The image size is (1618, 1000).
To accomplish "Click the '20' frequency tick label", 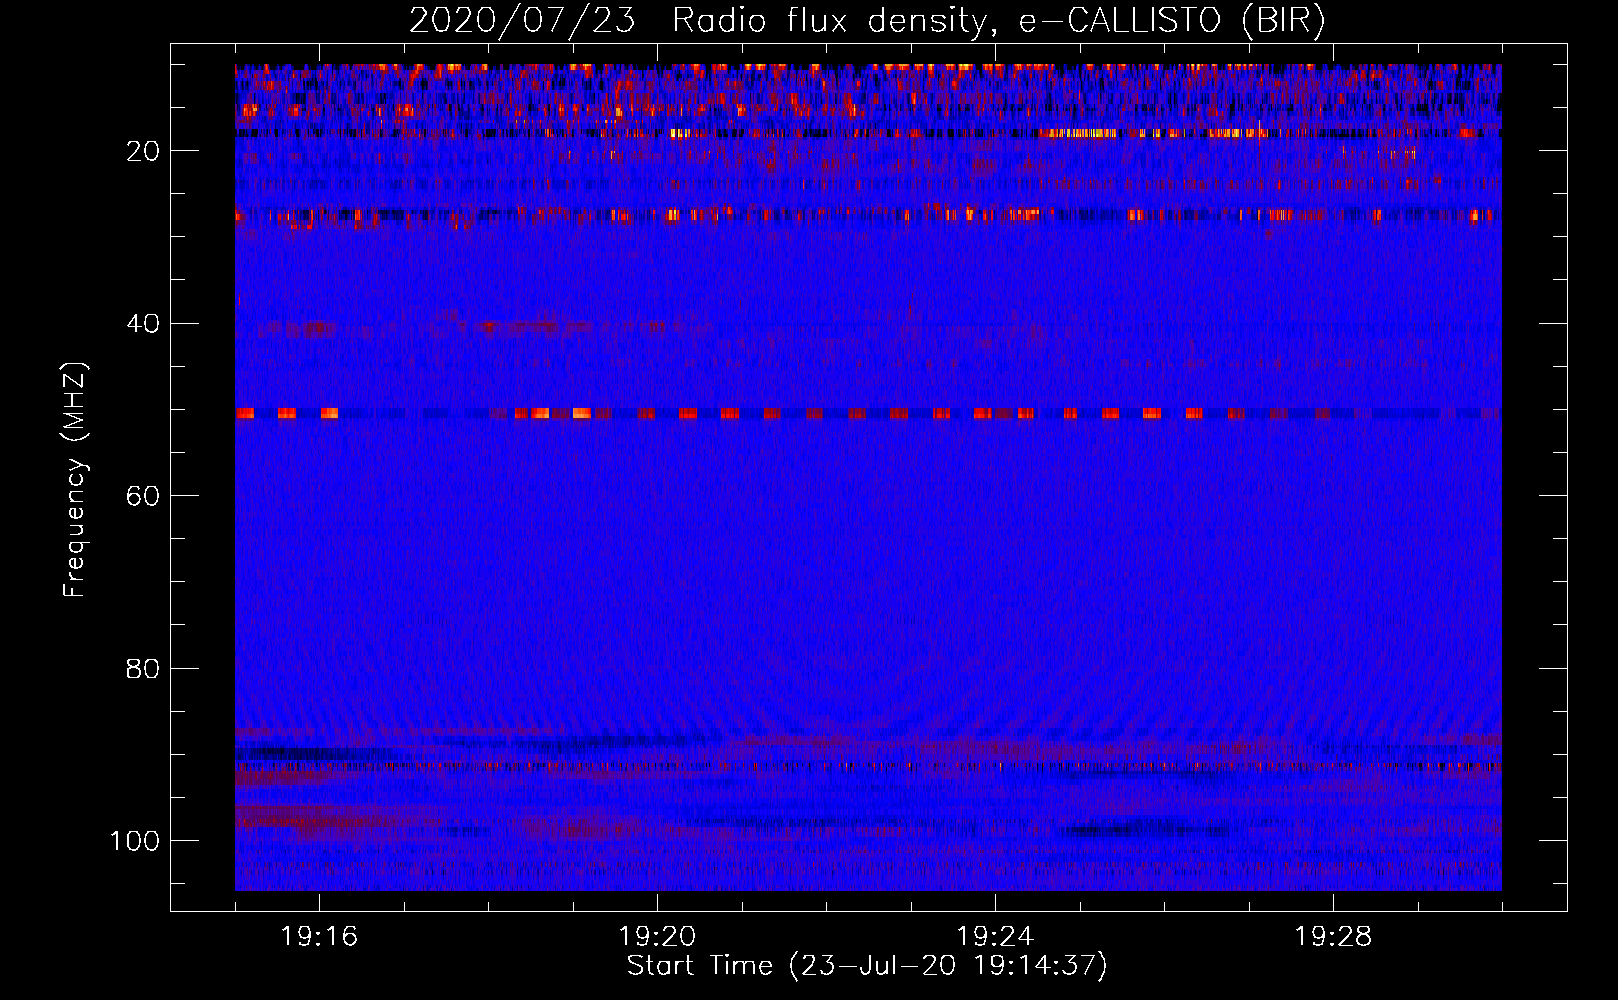I will click(x=143, y=151).
